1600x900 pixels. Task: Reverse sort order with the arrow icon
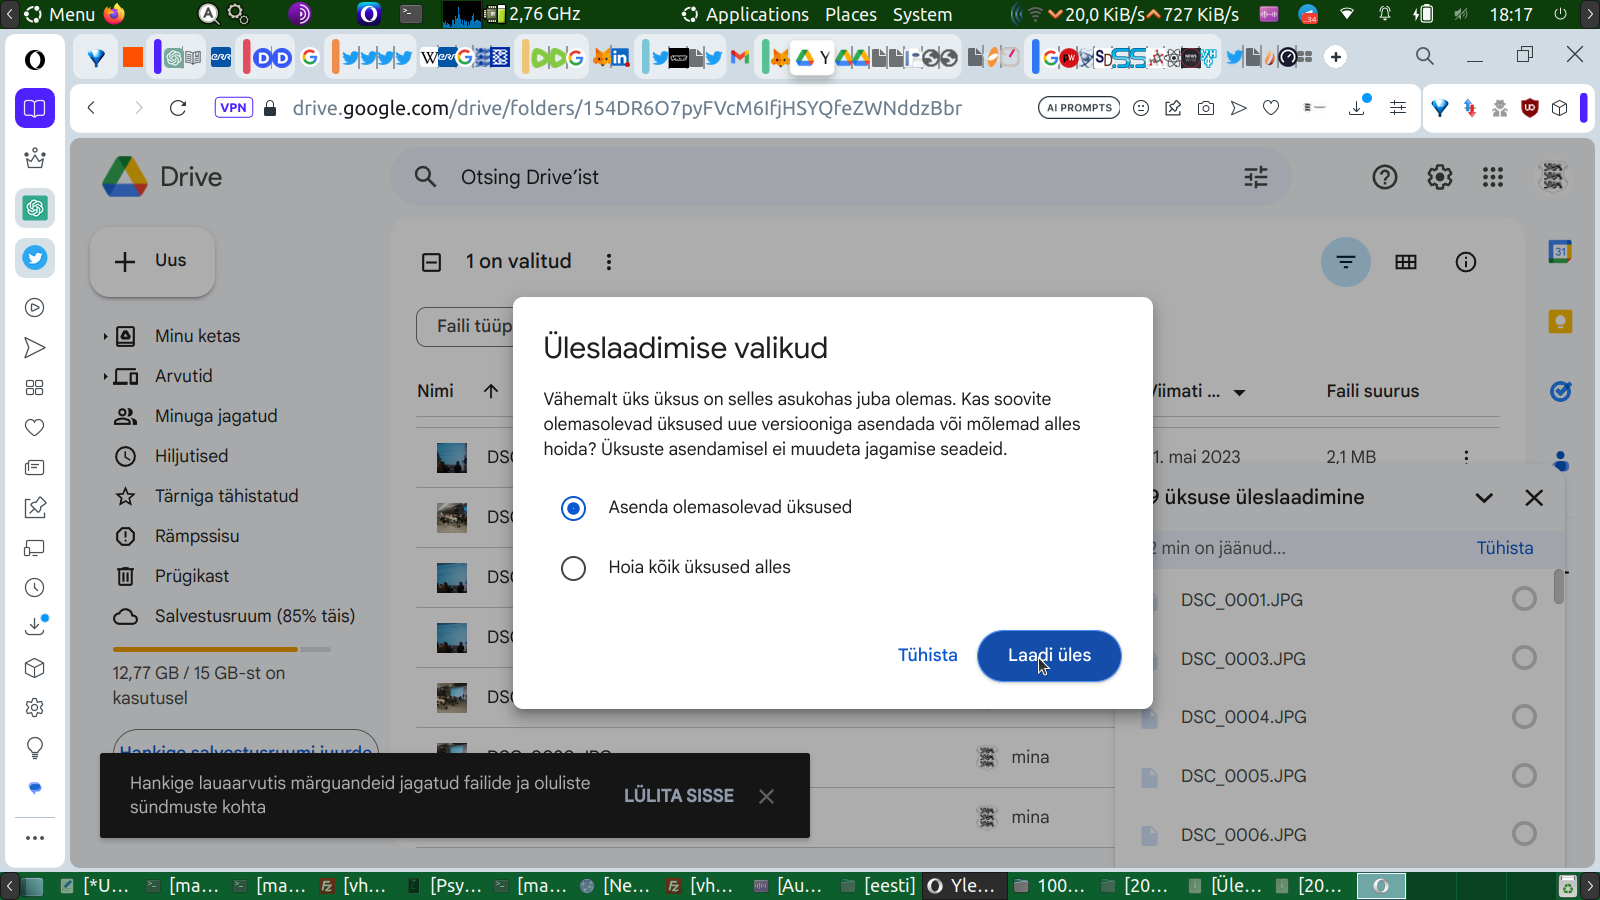coord(491,391)
